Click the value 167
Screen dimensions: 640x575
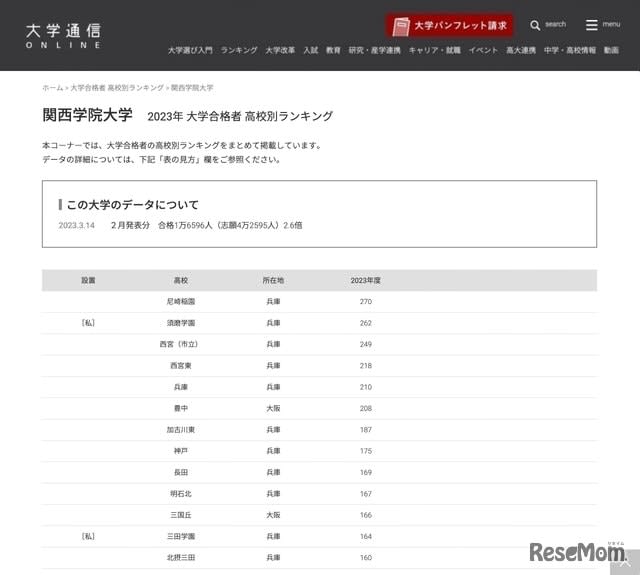[366, 494]
